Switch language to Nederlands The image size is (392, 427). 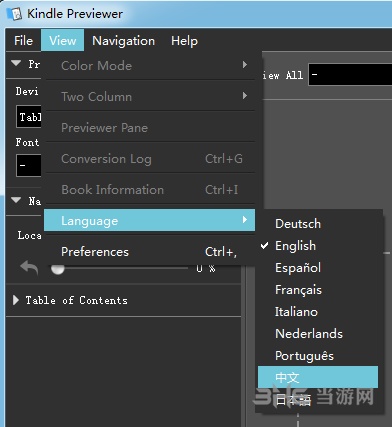coord(318,334)
